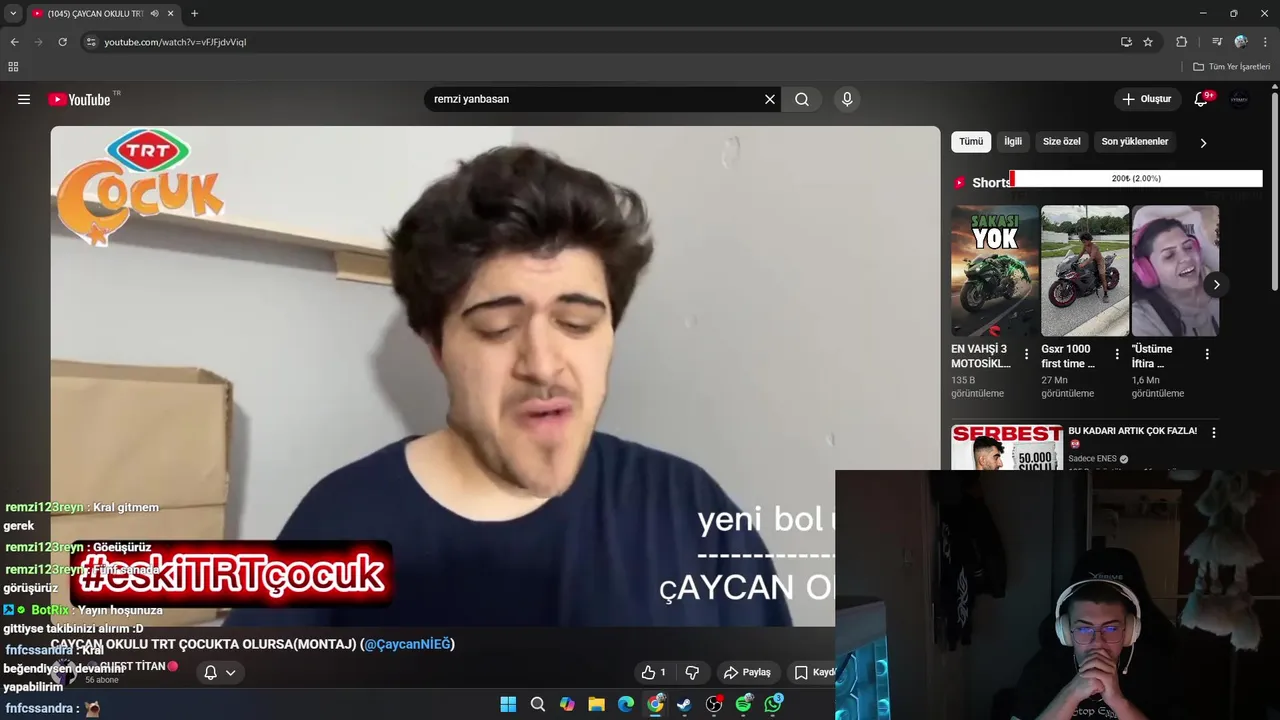Open Steam from the taskbar
This screenshot has height=720, width=1280.
click(685, 704)
